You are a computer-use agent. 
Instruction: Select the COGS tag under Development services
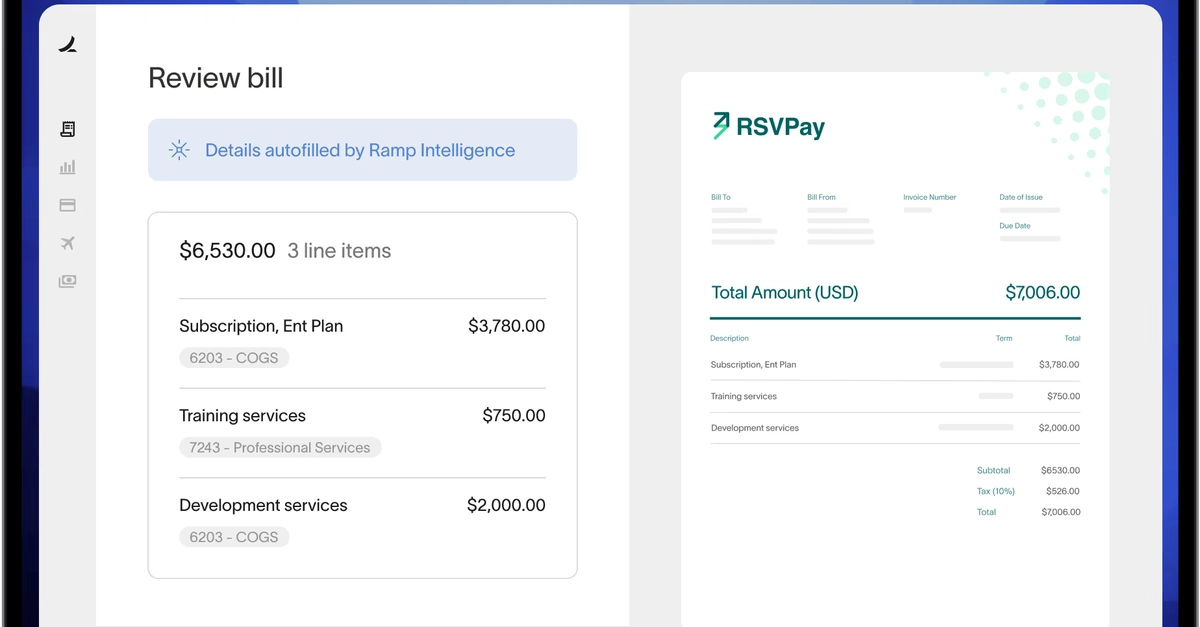tap(234, 537)
